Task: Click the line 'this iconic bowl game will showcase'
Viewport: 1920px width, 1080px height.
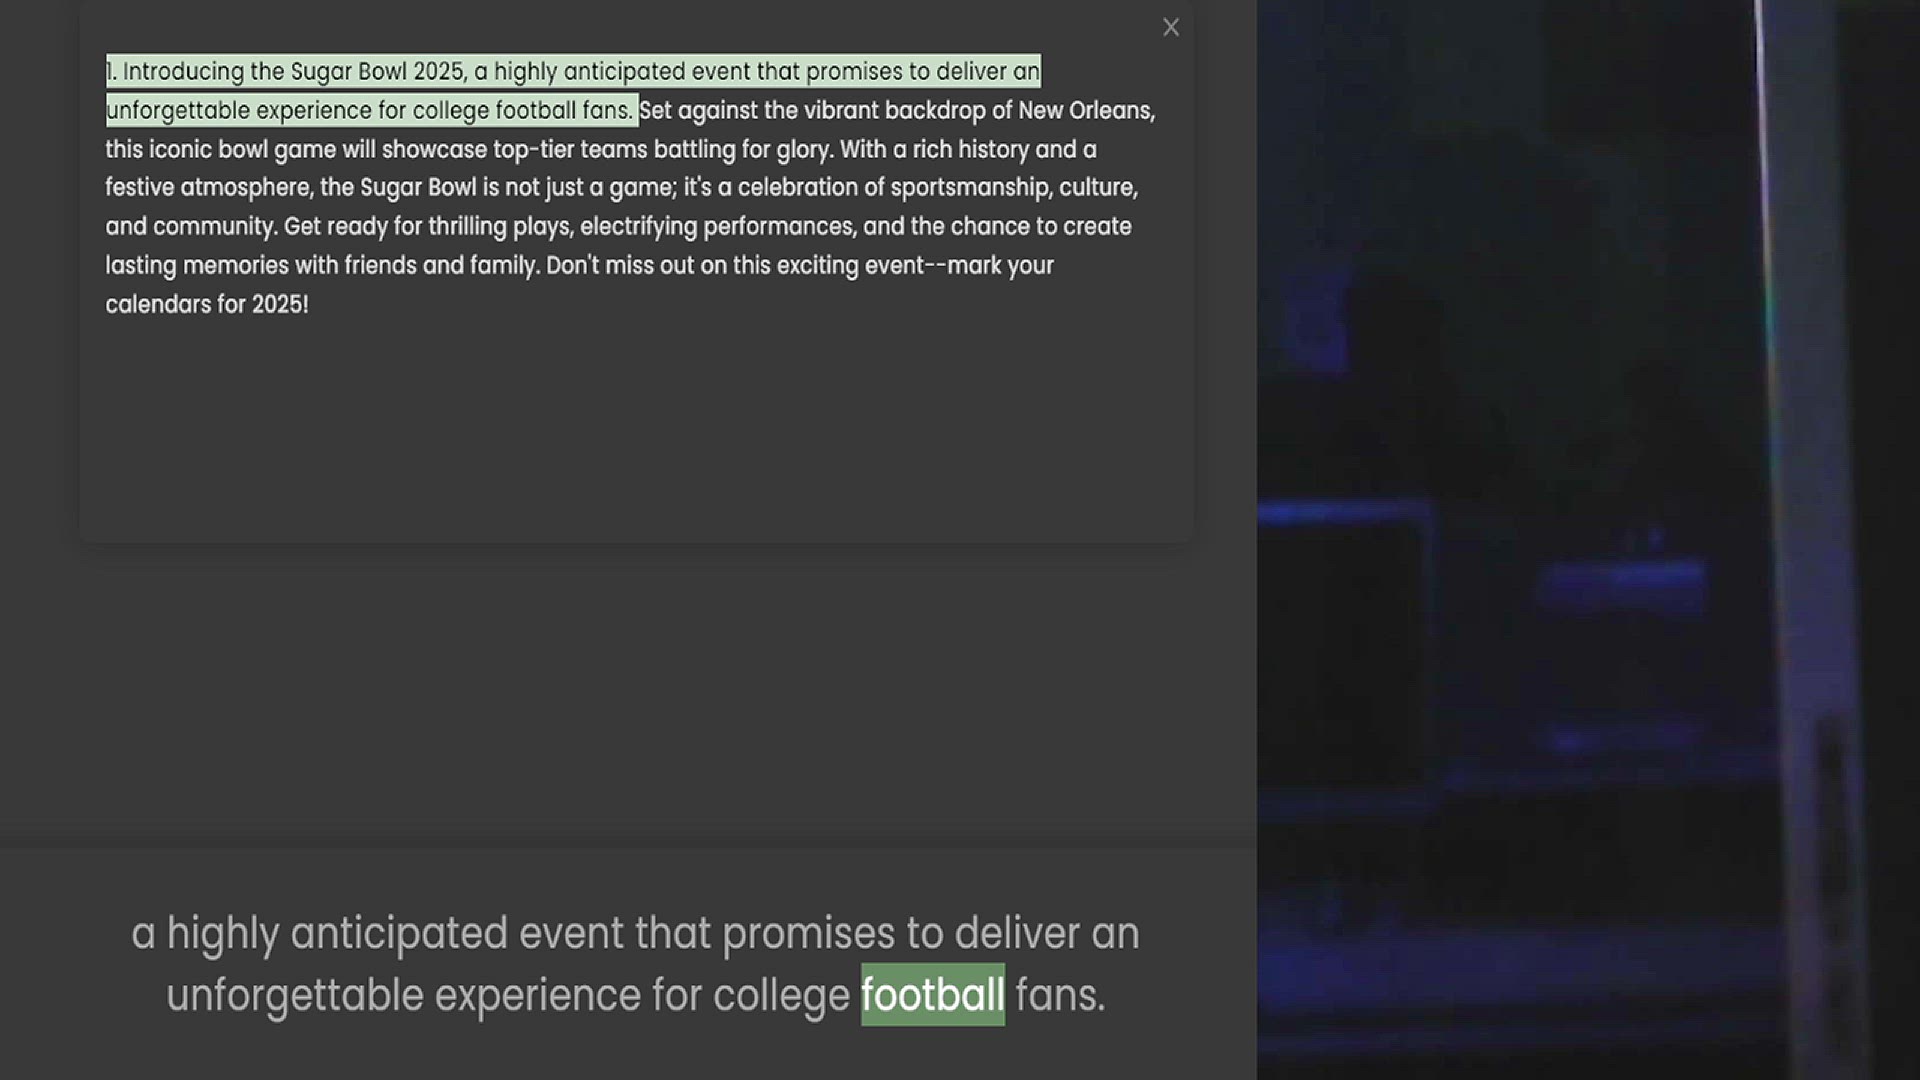Action: [x=600, y=149]
